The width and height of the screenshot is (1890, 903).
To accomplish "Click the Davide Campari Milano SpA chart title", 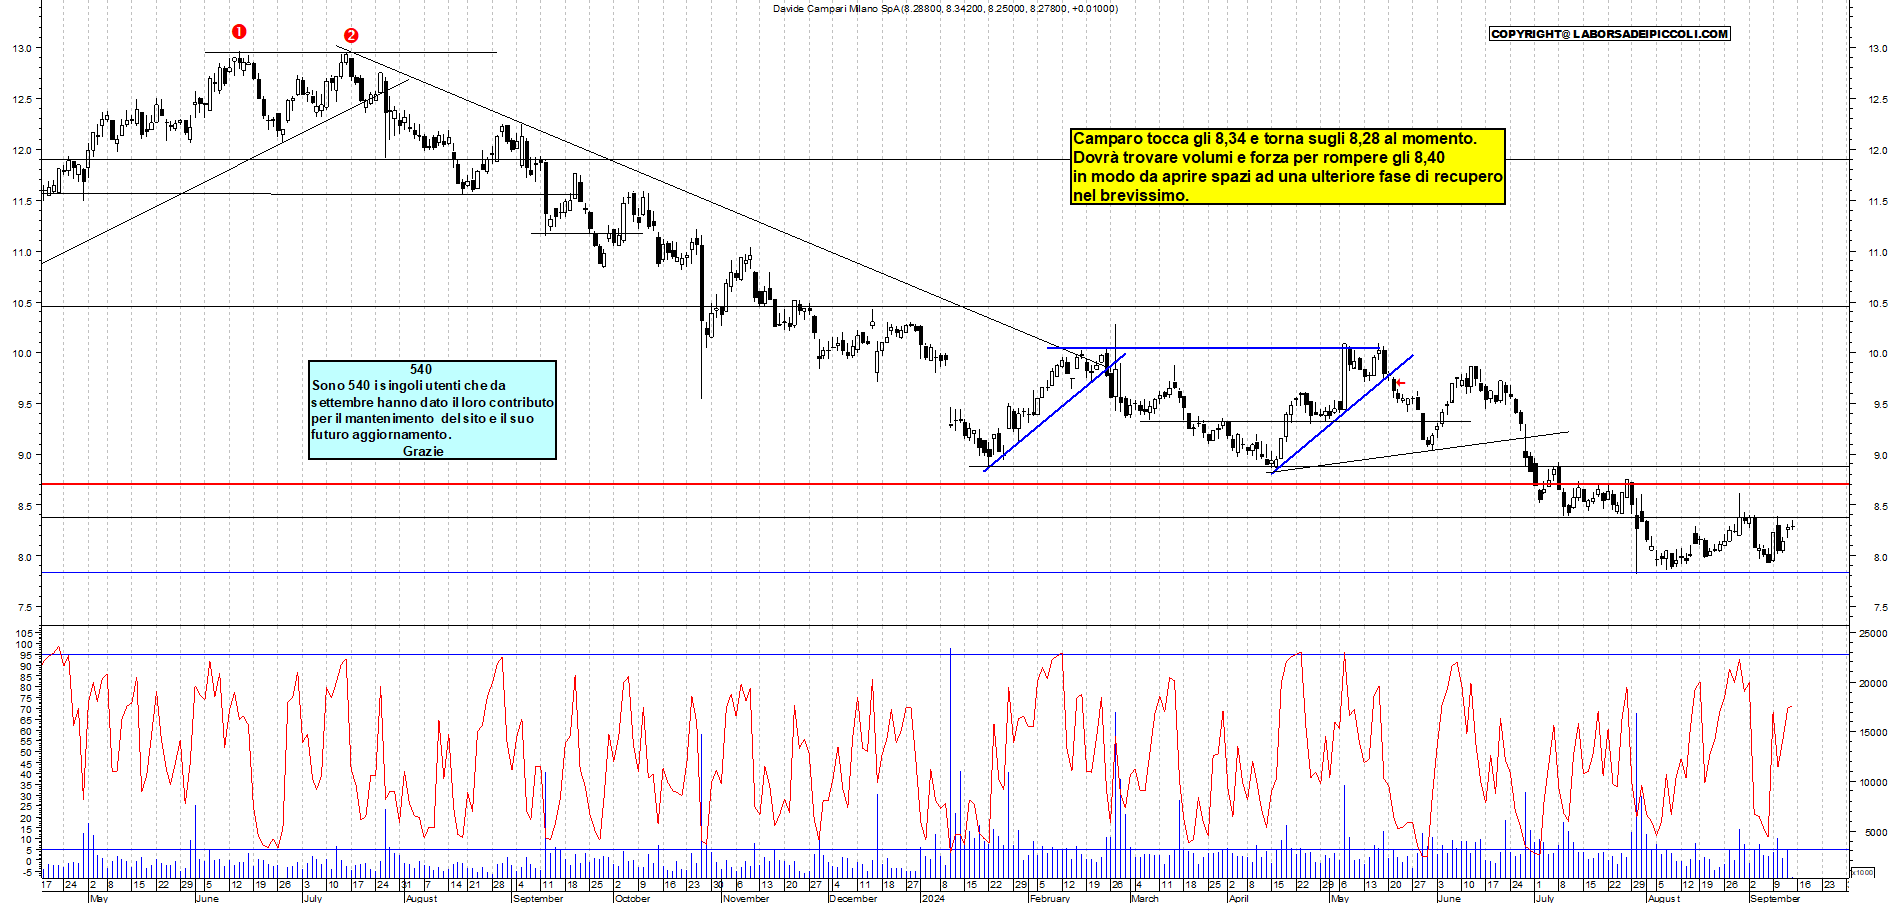I will (945, 9).
